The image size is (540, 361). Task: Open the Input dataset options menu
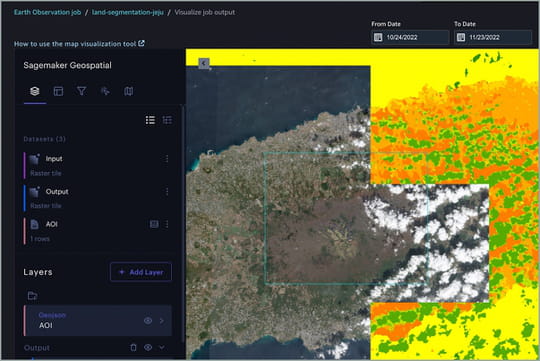coord(167,159)
